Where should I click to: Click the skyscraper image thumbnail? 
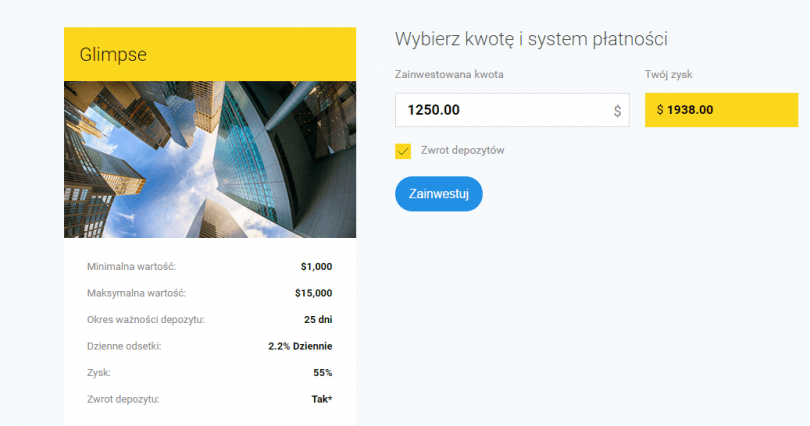(210, 160)
